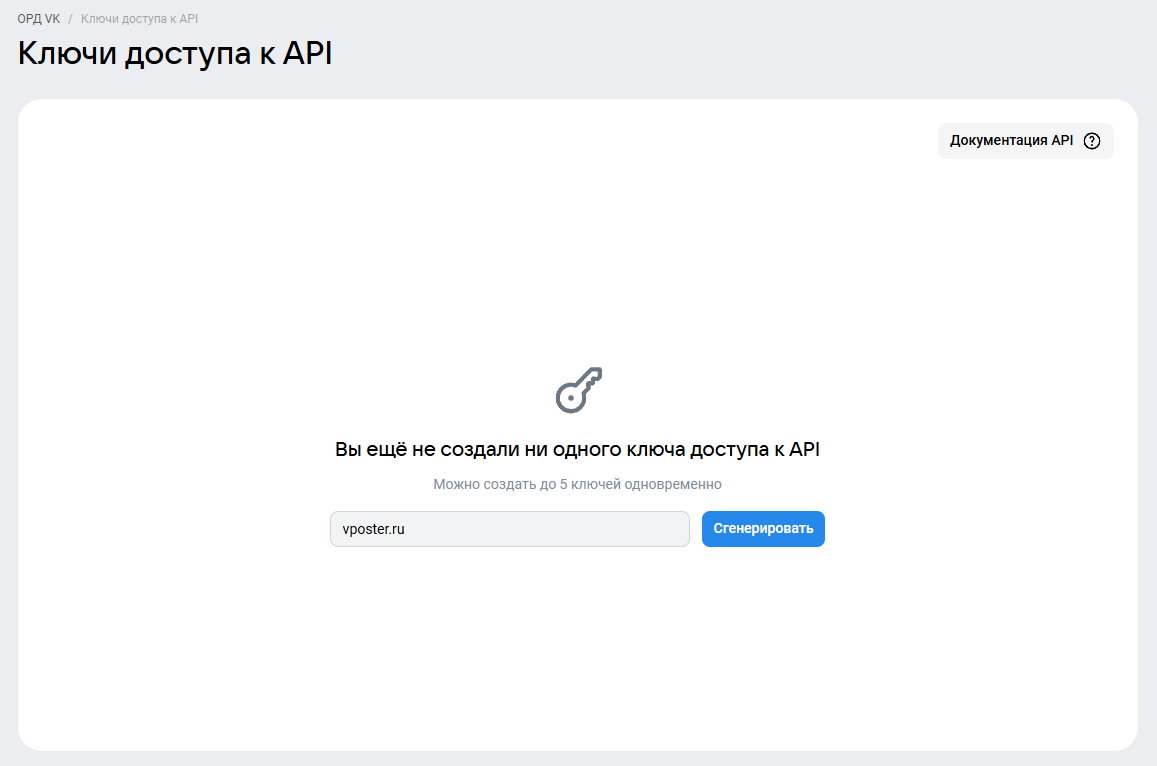Go to ОРД VK breadcrumb link
Image resolution: width=1157 pixels, height=766 pixels.
(x=39, y=19)
